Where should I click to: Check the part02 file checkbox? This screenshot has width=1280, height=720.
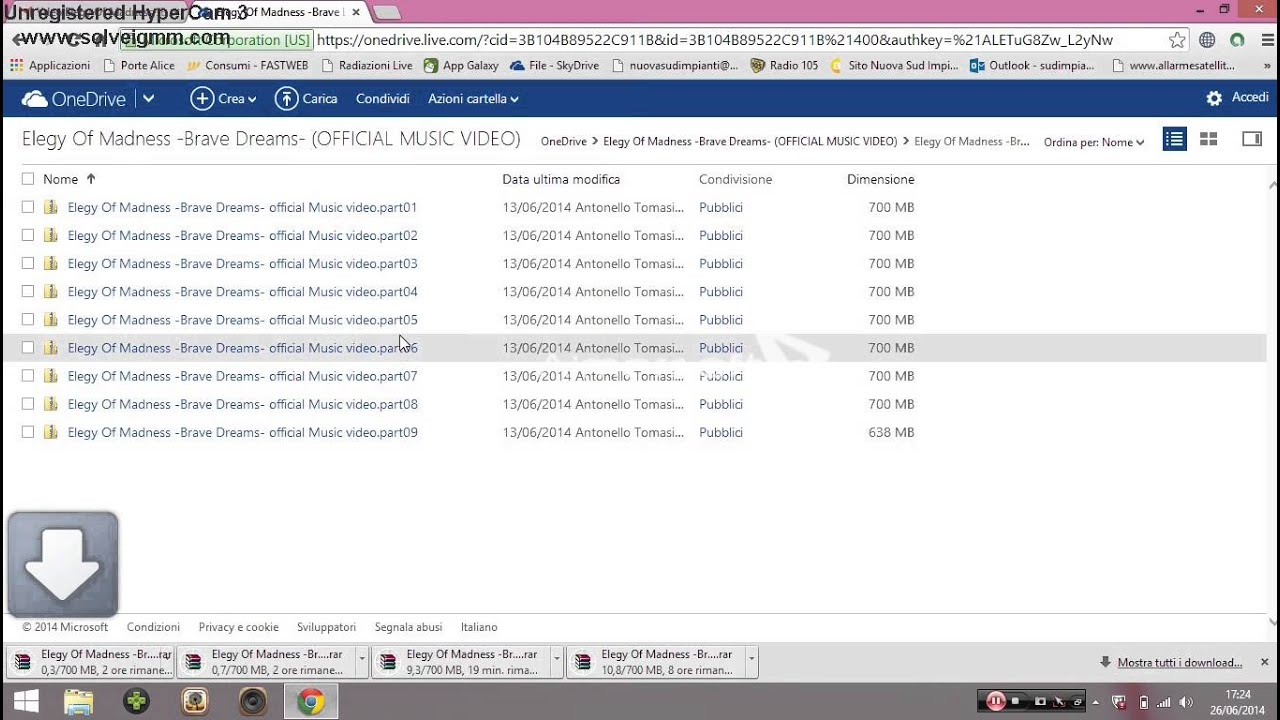pos(28,235)
